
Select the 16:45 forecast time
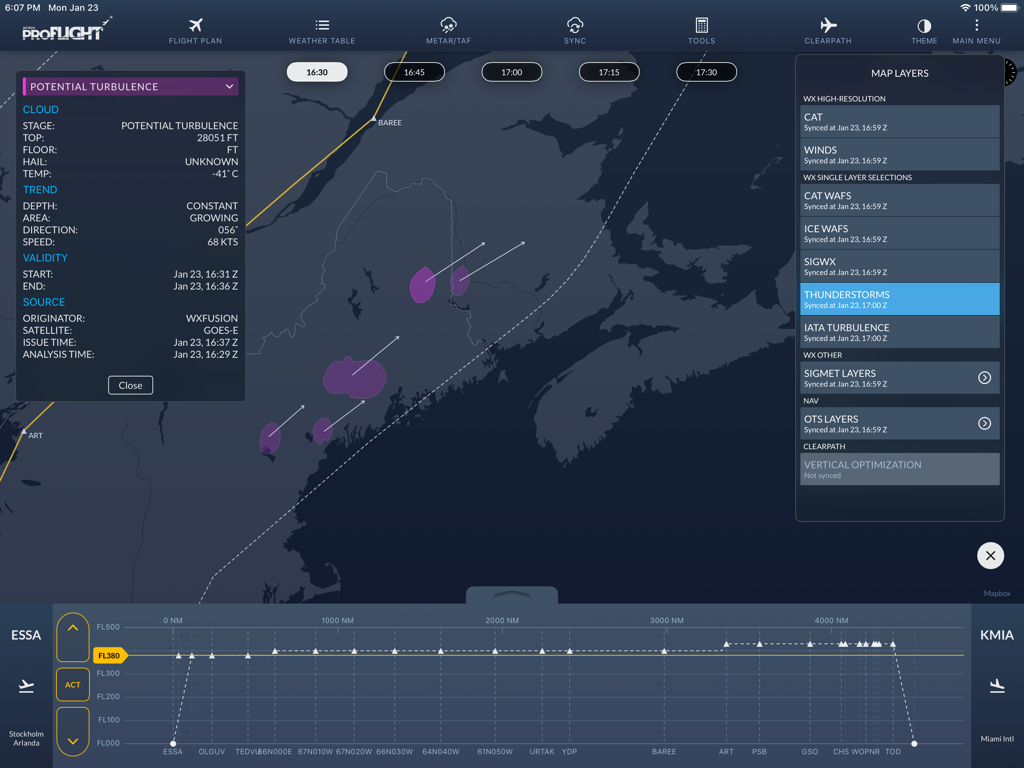pos(414,71)
